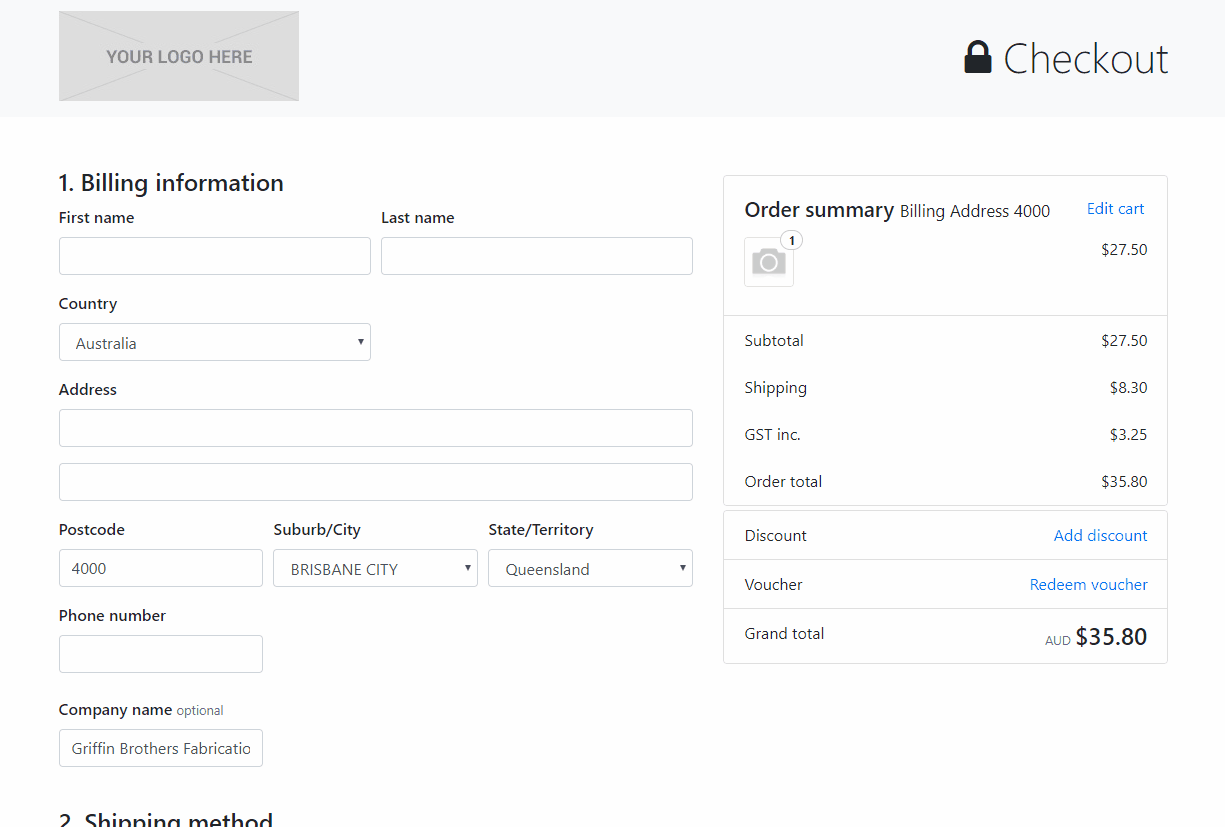Click the Add discount link

coord(1100,536)
